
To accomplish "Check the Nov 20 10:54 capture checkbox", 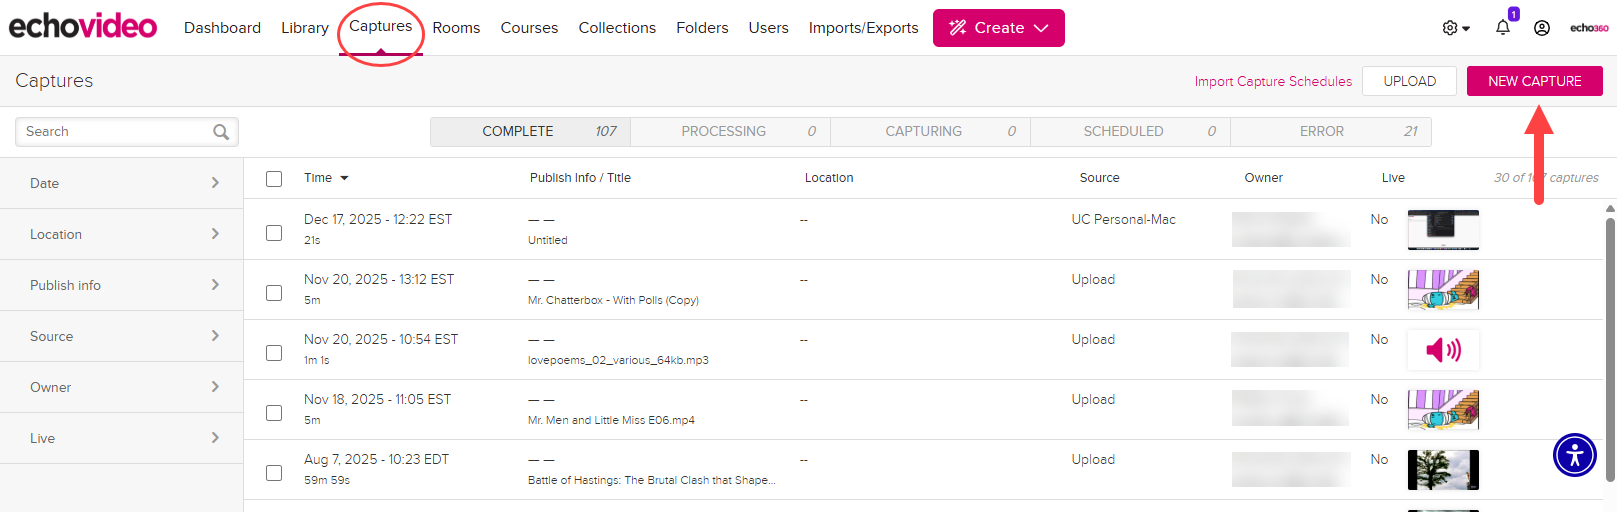I will pyautogui.click(x=274, y=353).
